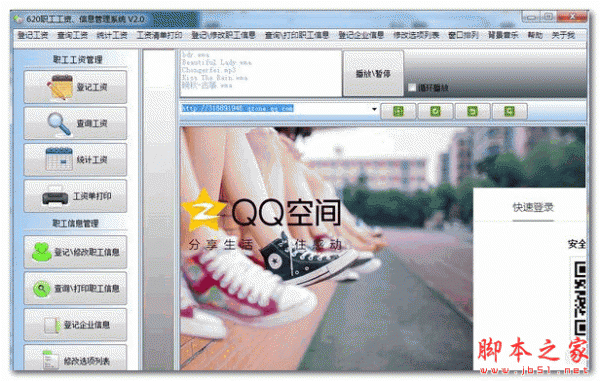The image size is (600, 381).
Task: Click the 职工信息管理 section heading
Action: tap(75, 223)
